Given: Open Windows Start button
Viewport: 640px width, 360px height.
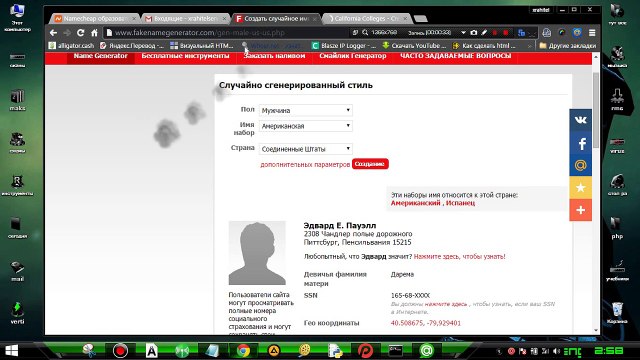Looking at the screenshot, I should (11, 351).
